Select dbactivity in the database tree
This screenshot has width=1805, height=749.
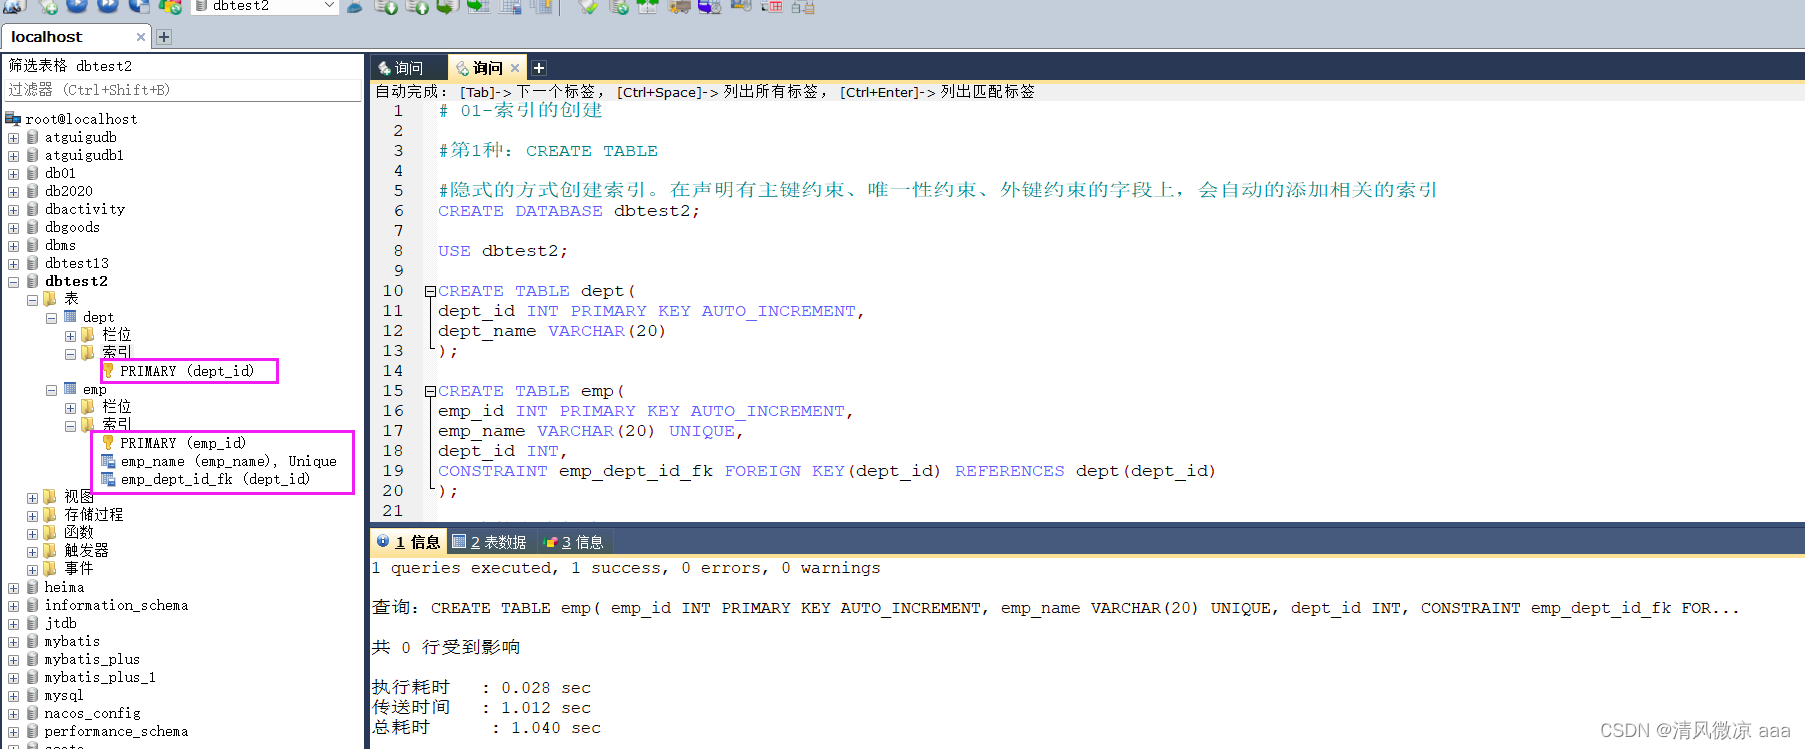85,209
